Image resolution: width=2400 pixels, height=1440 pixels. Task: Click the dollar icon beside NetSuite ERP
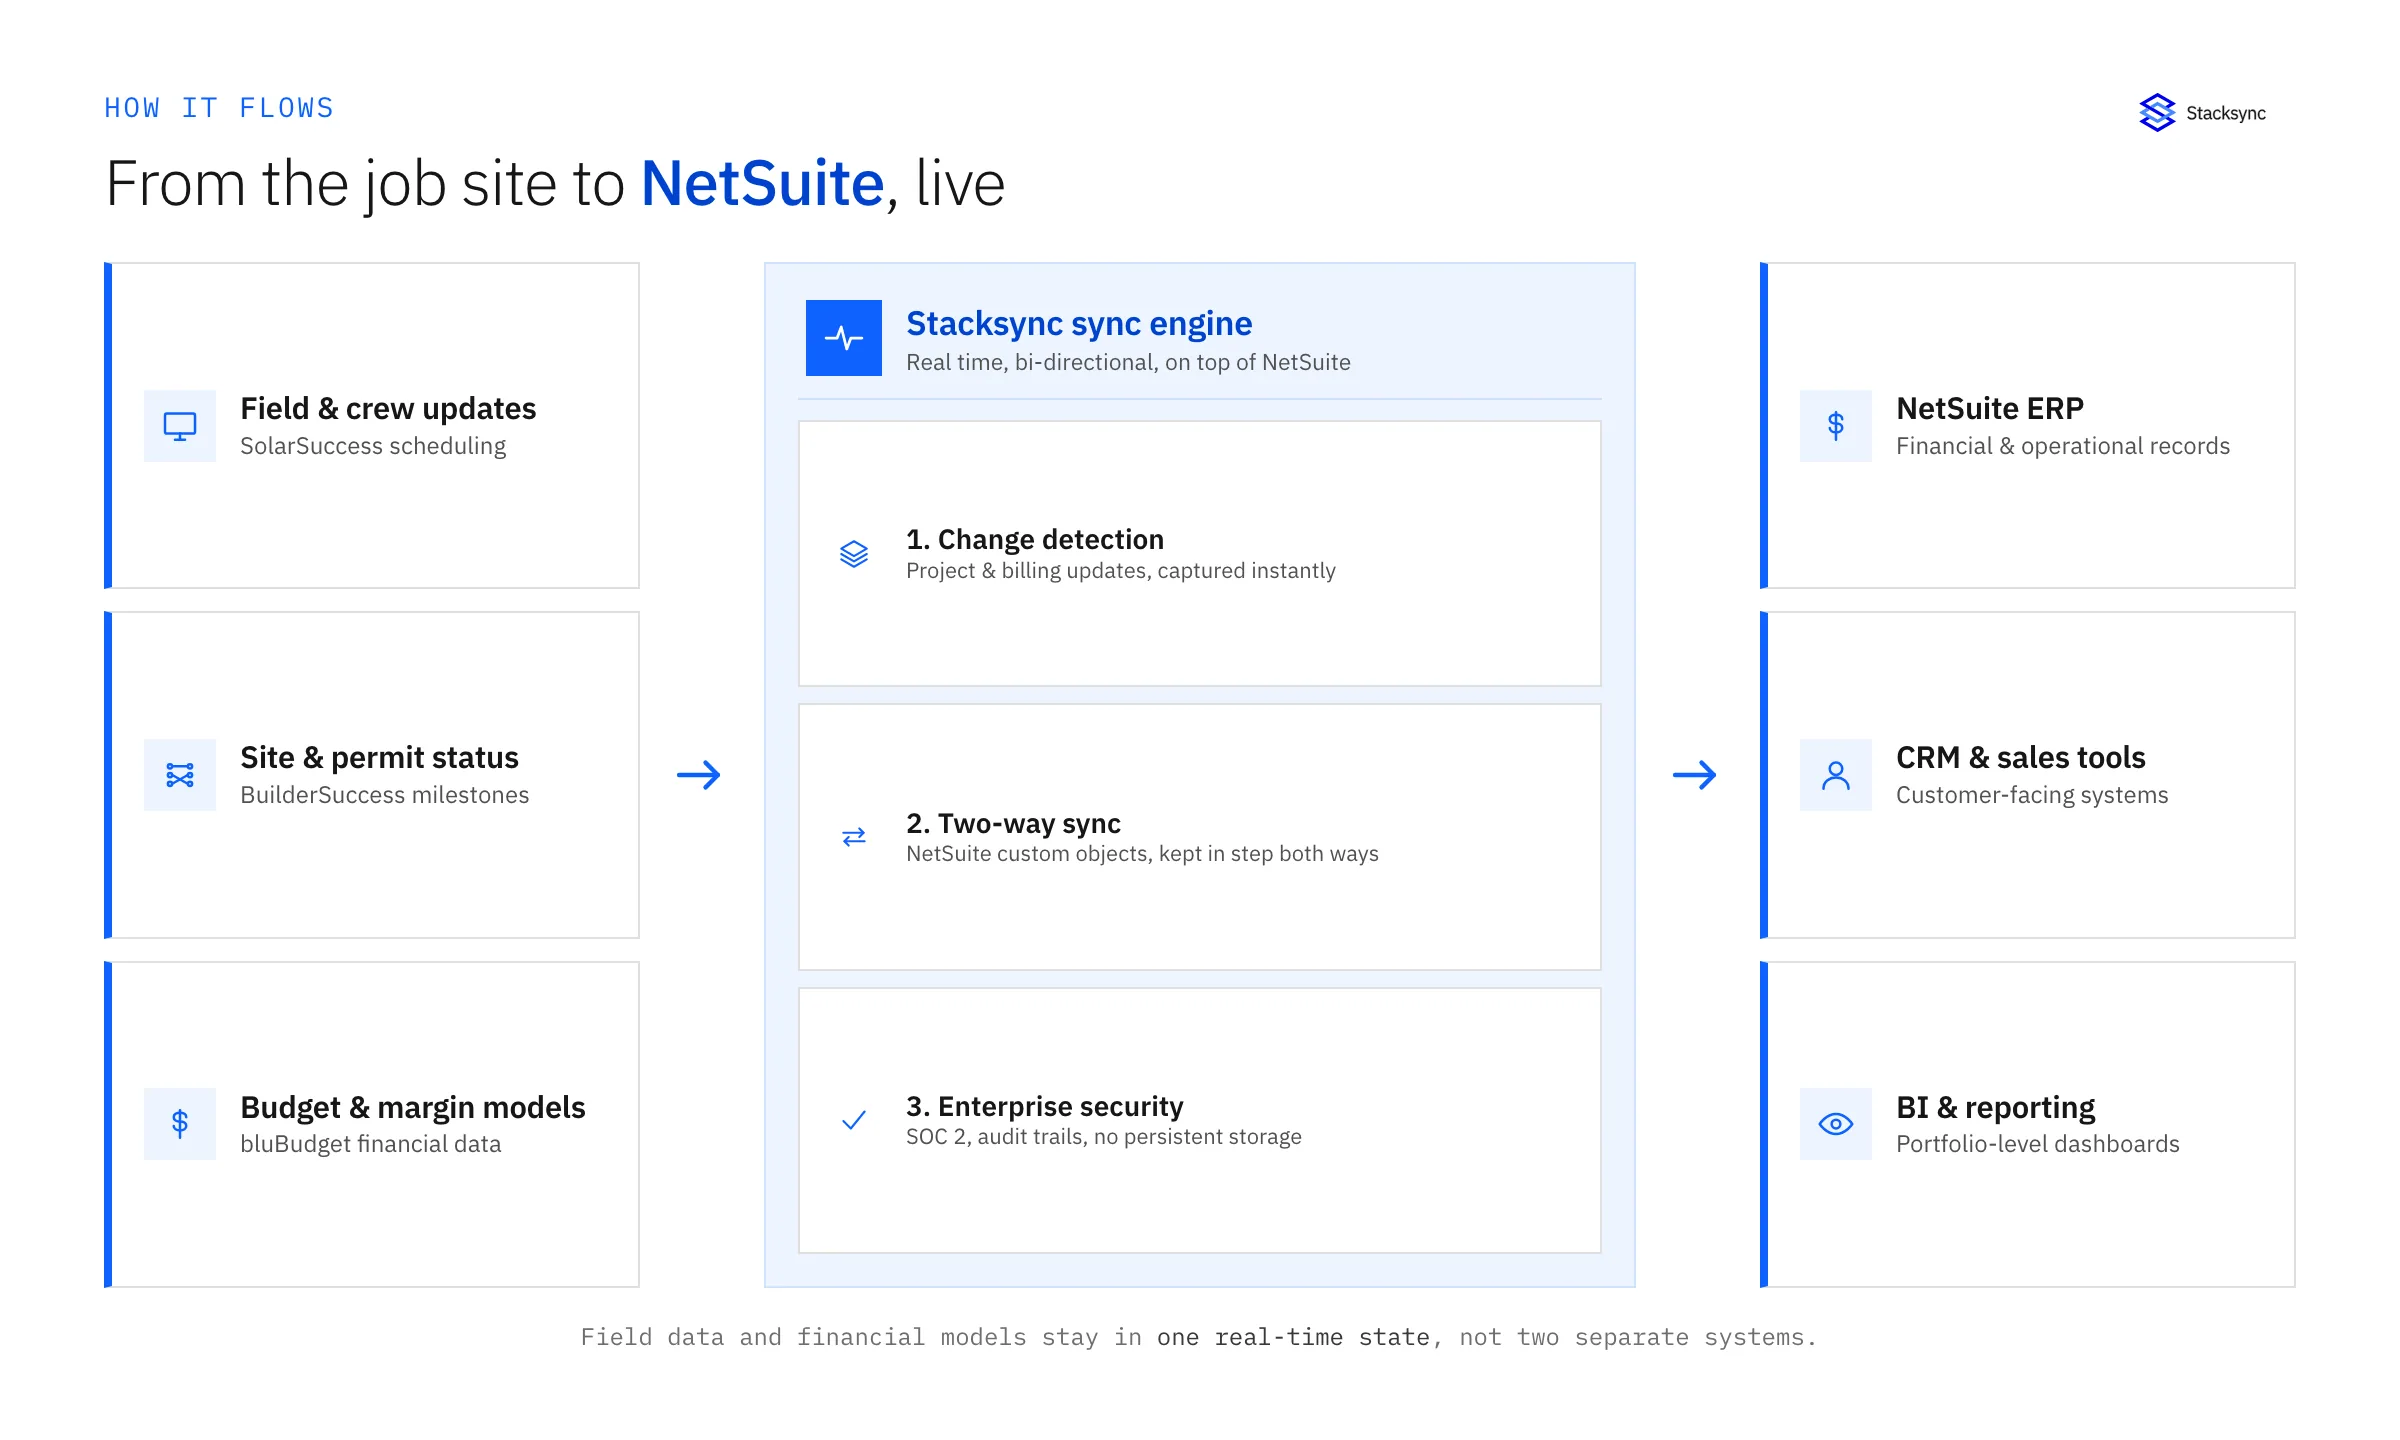(1836, 426)
